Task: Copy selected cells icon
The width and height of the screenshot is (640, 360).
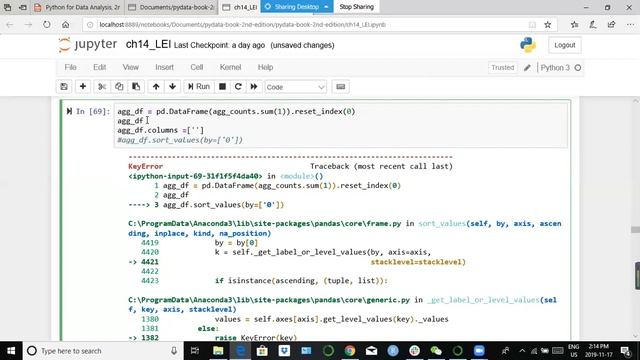Action: point(119,87)
